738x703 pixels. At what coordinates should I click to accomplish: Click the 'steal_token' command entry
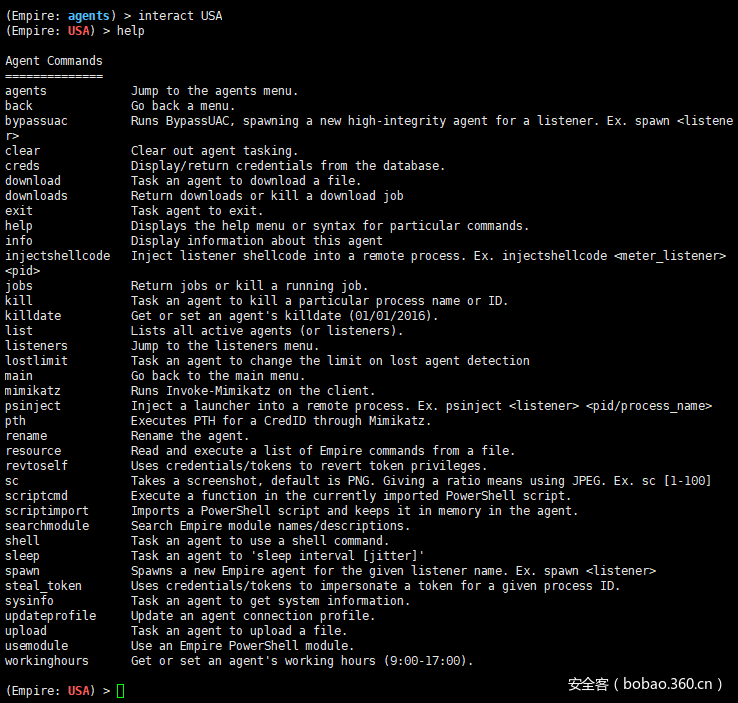point(43,586)
